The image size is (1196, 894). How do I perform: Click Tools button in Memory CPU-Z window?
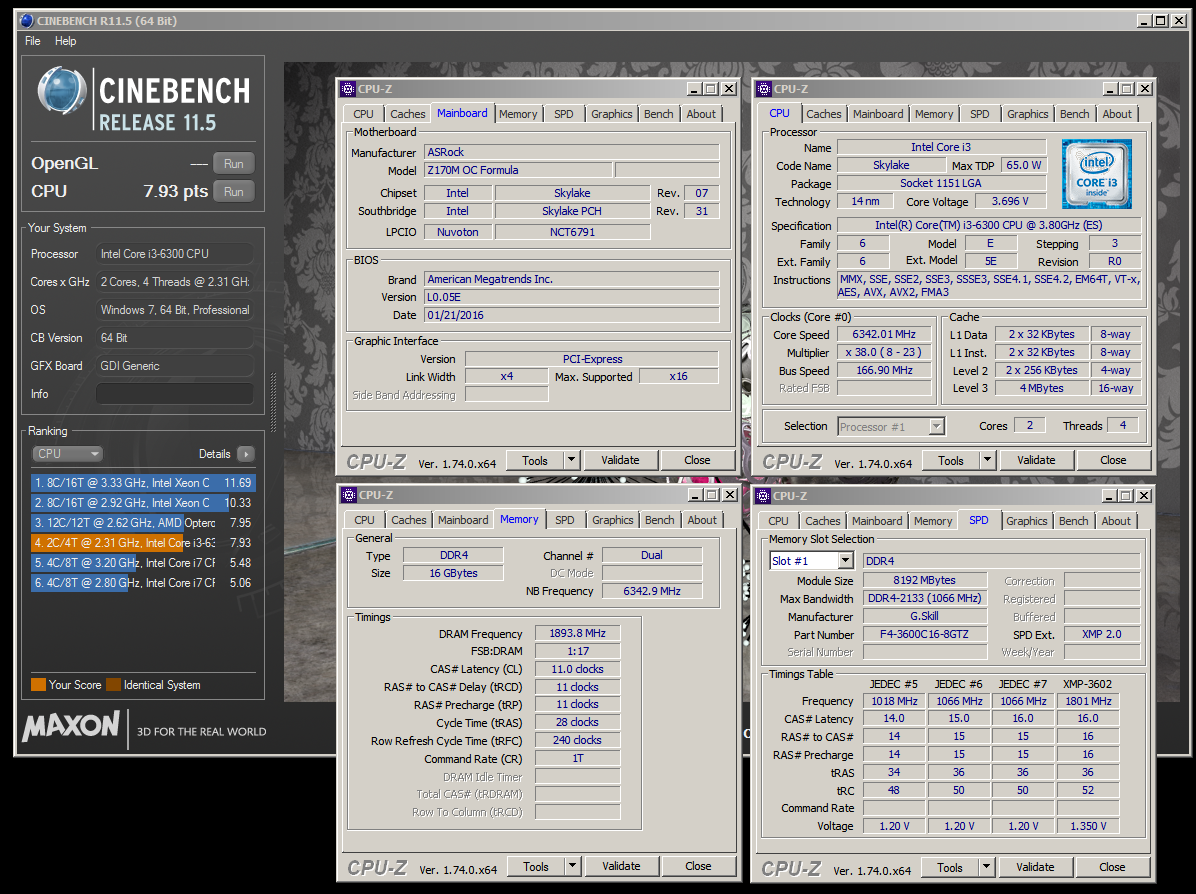pos(535,867)
